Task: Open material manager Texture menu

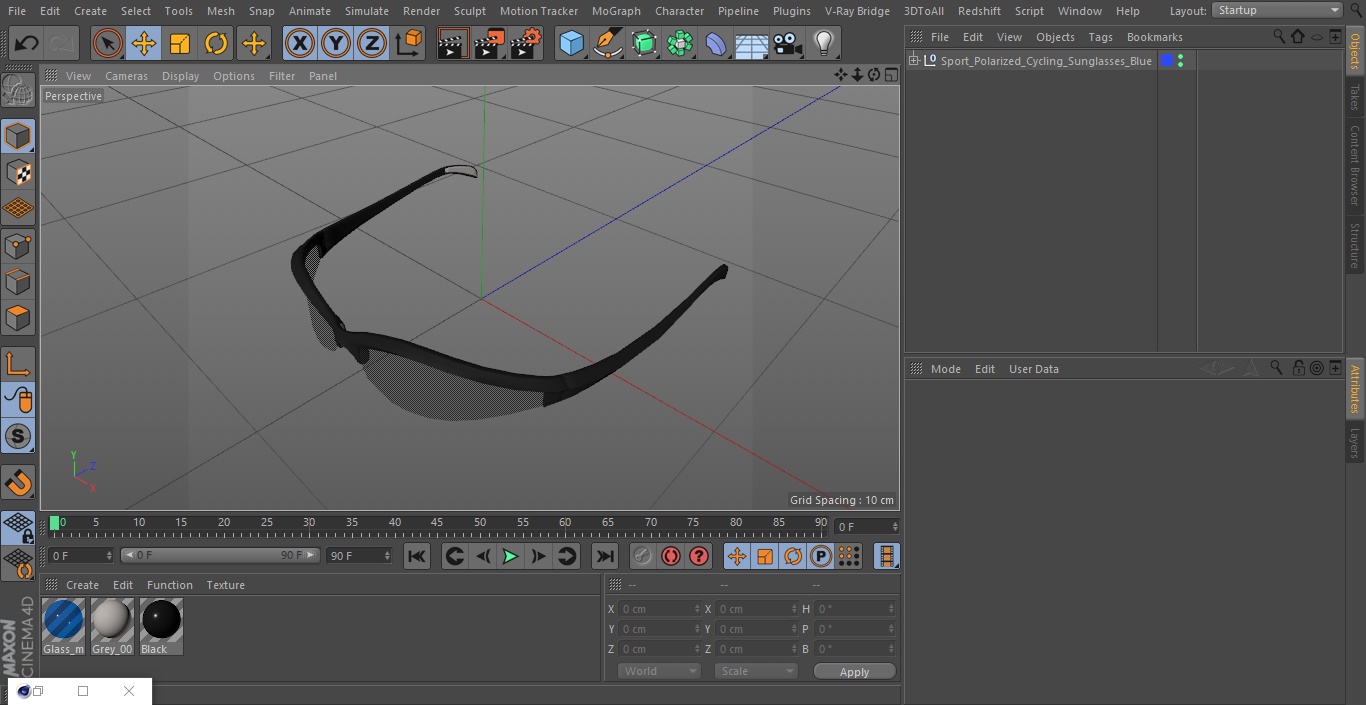Action: click(225, 585)
